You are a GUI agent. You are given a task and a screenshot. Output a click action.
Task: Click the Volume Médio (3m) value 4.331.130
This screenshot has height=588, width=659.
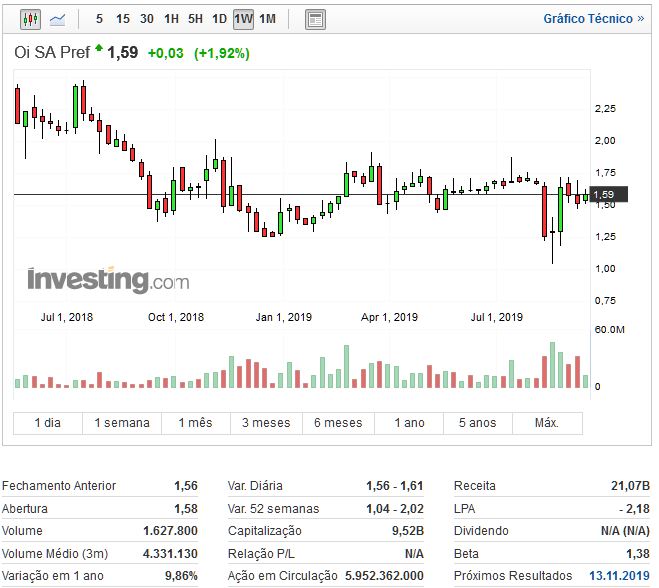point(170,554)
